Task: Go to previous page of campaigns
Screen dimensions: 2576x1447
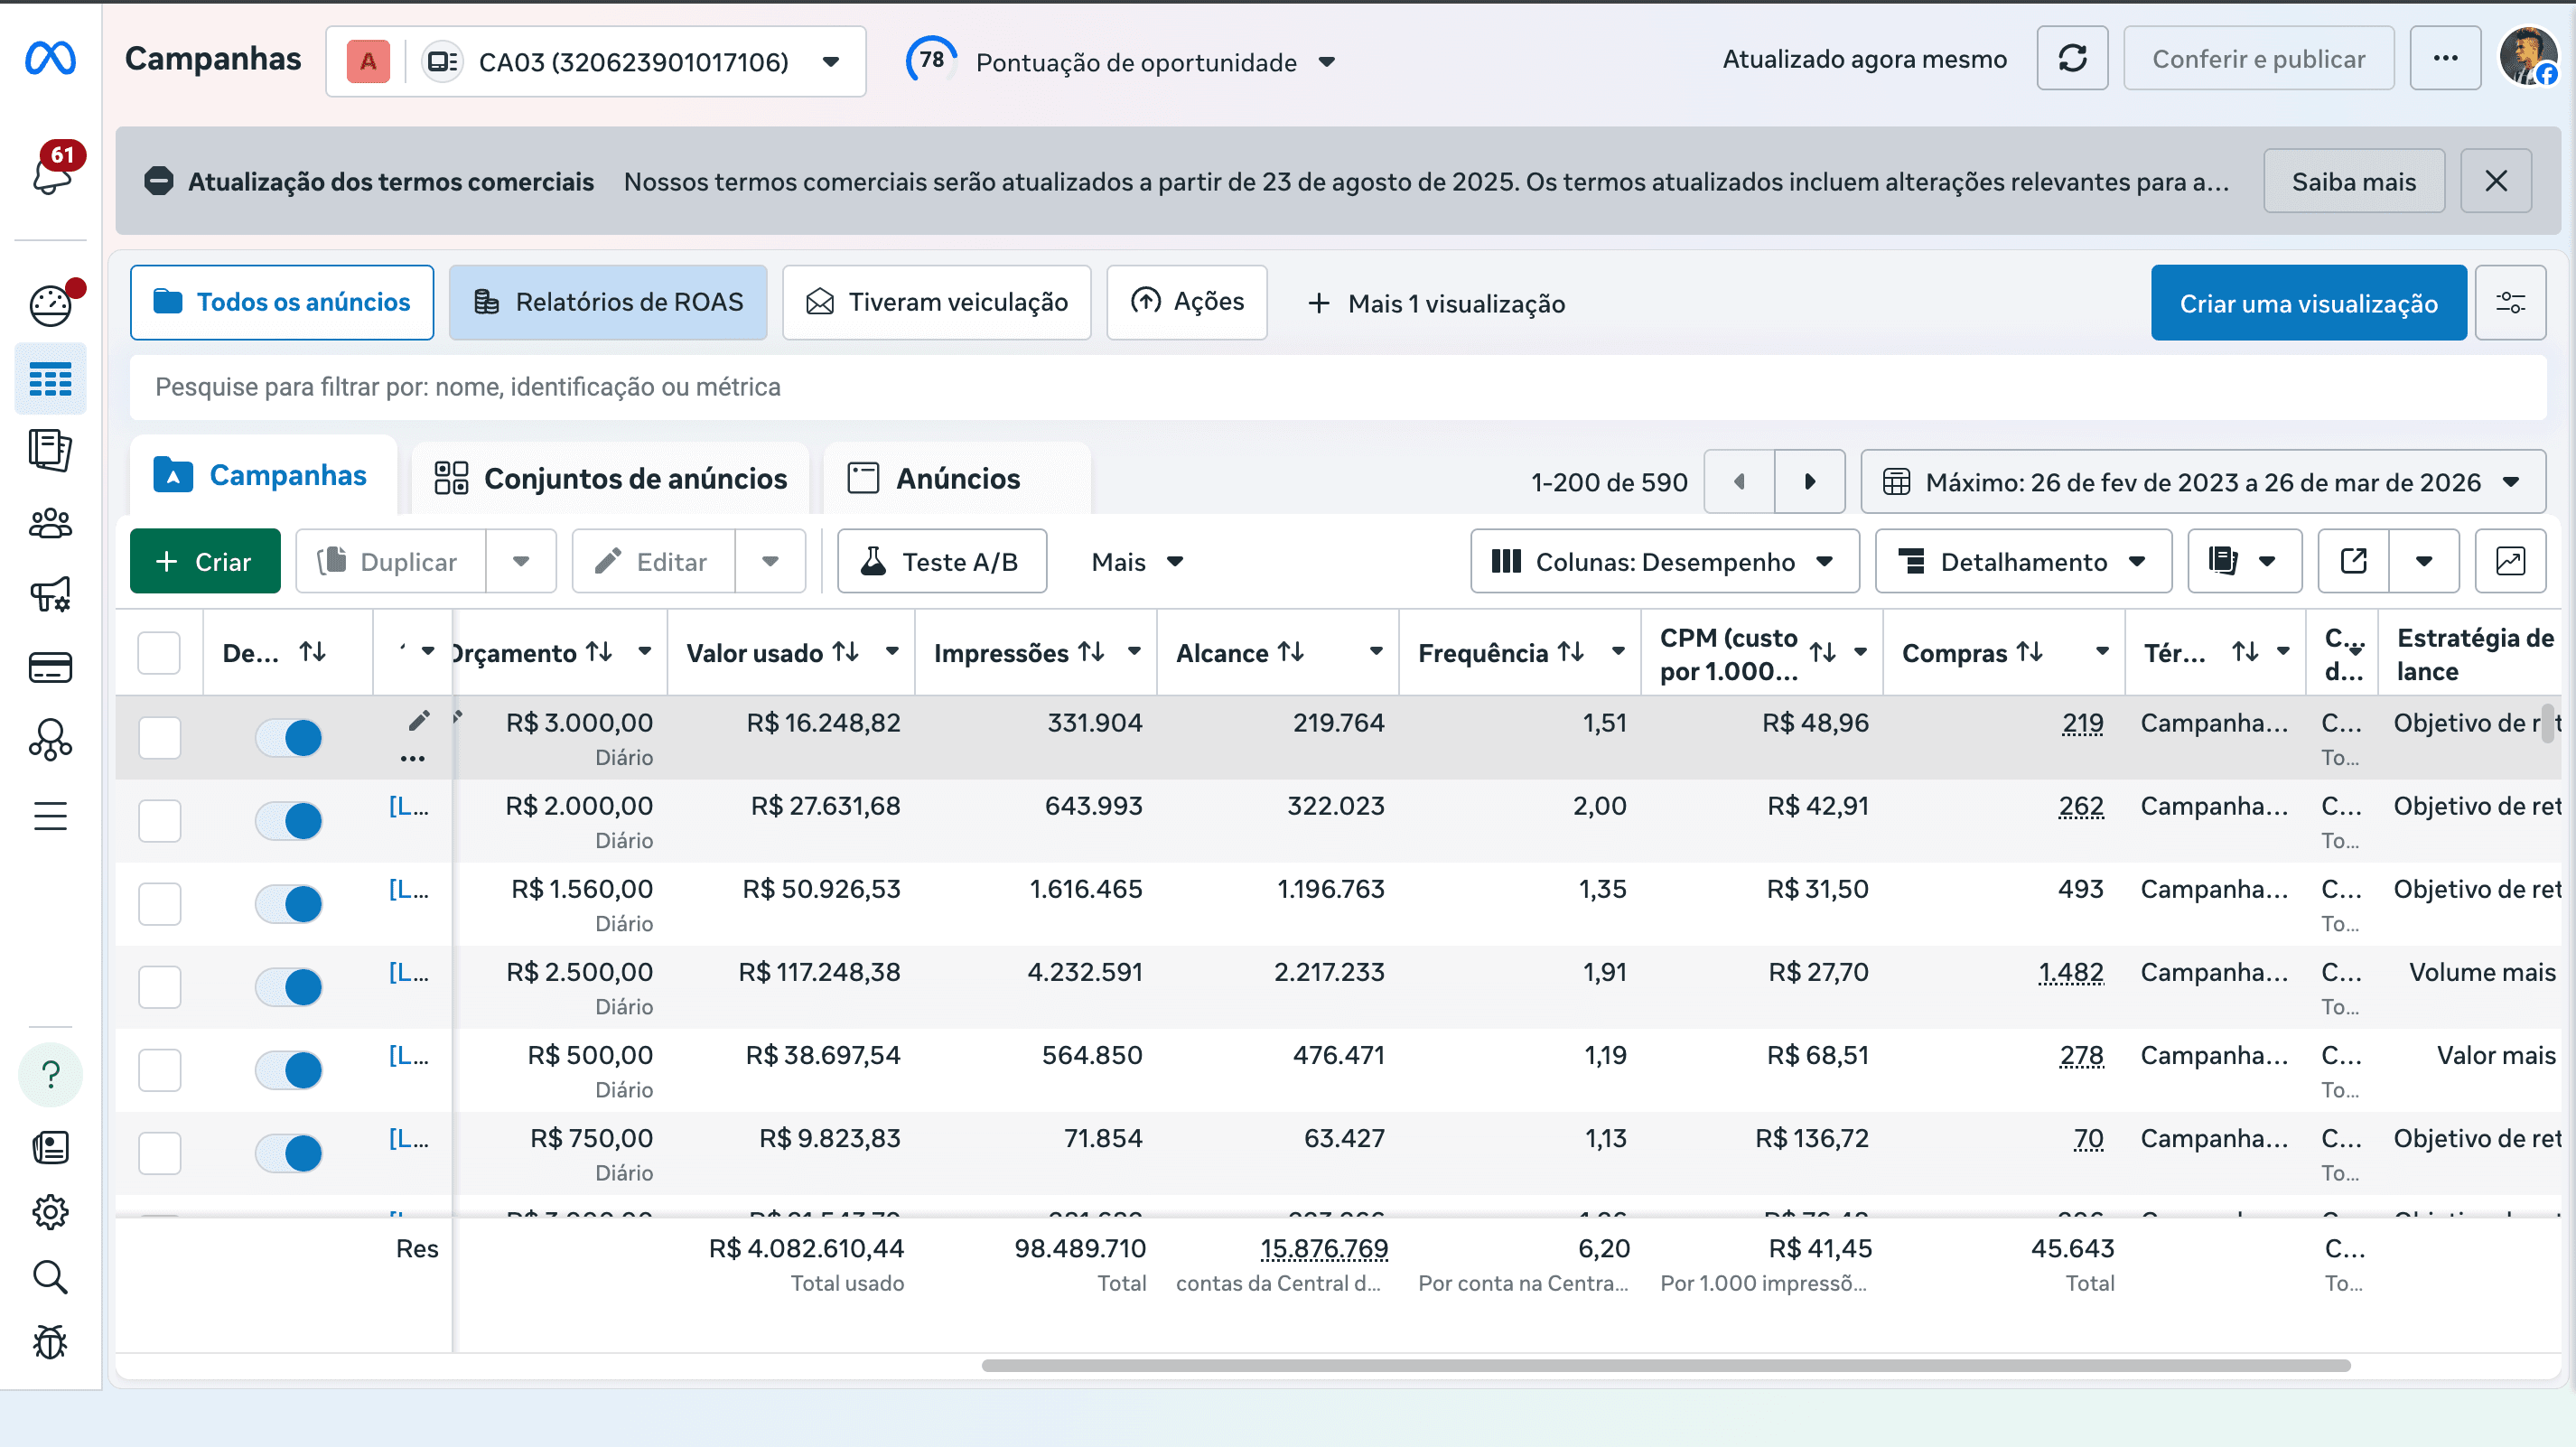Action: pos(1739,482)
